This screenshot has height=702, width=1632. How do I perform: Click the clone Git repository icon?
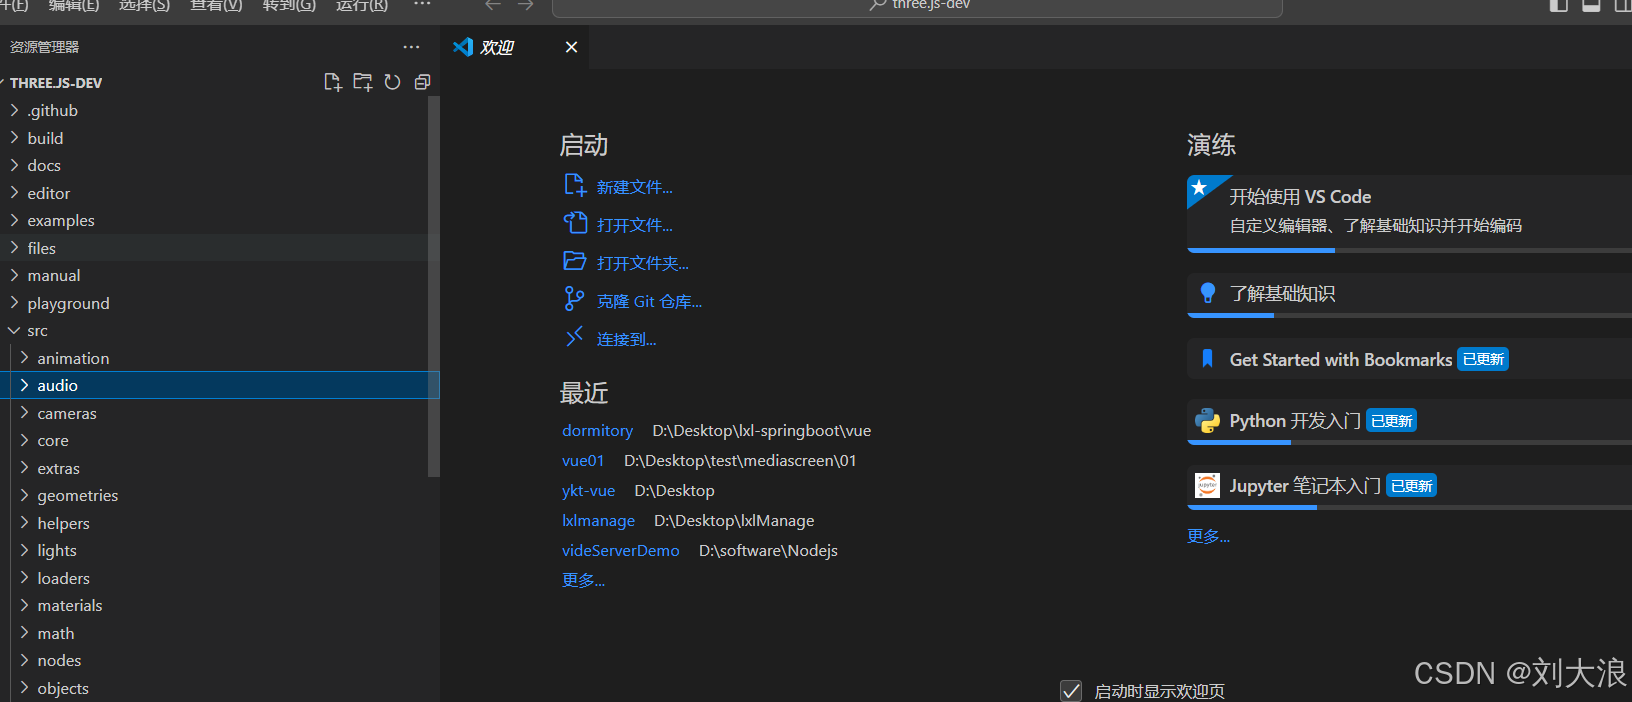coord(574,299)
